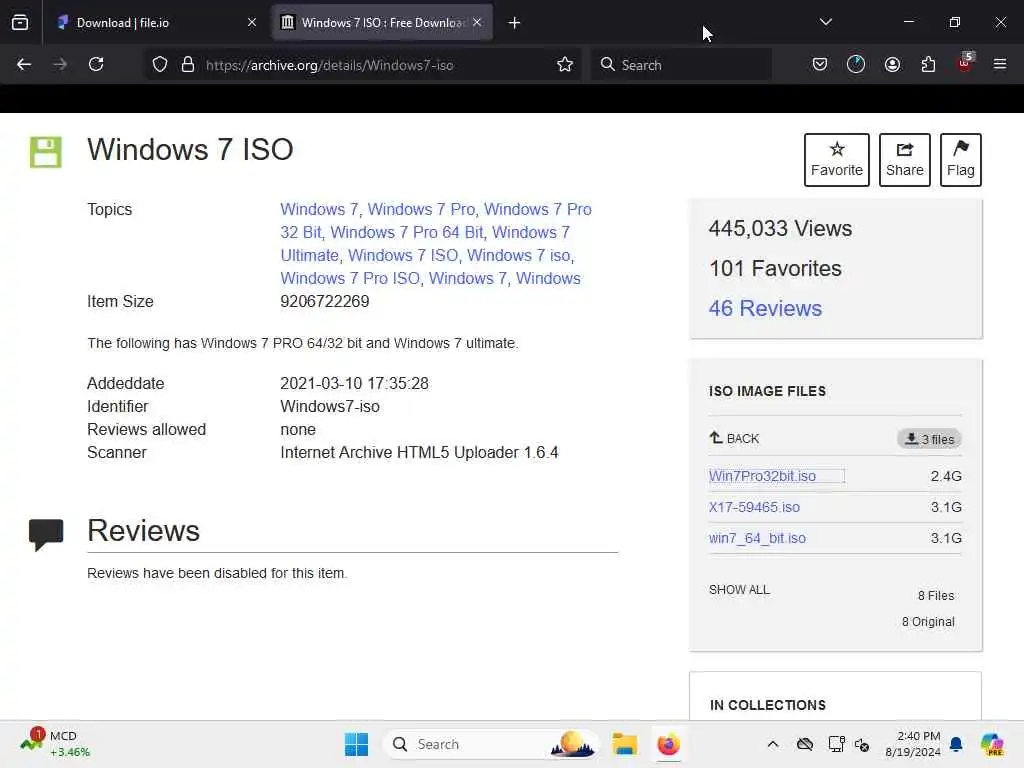Open Firefox application hamburger menu
Screen dimensions: 1024x768
point(1000,64)
